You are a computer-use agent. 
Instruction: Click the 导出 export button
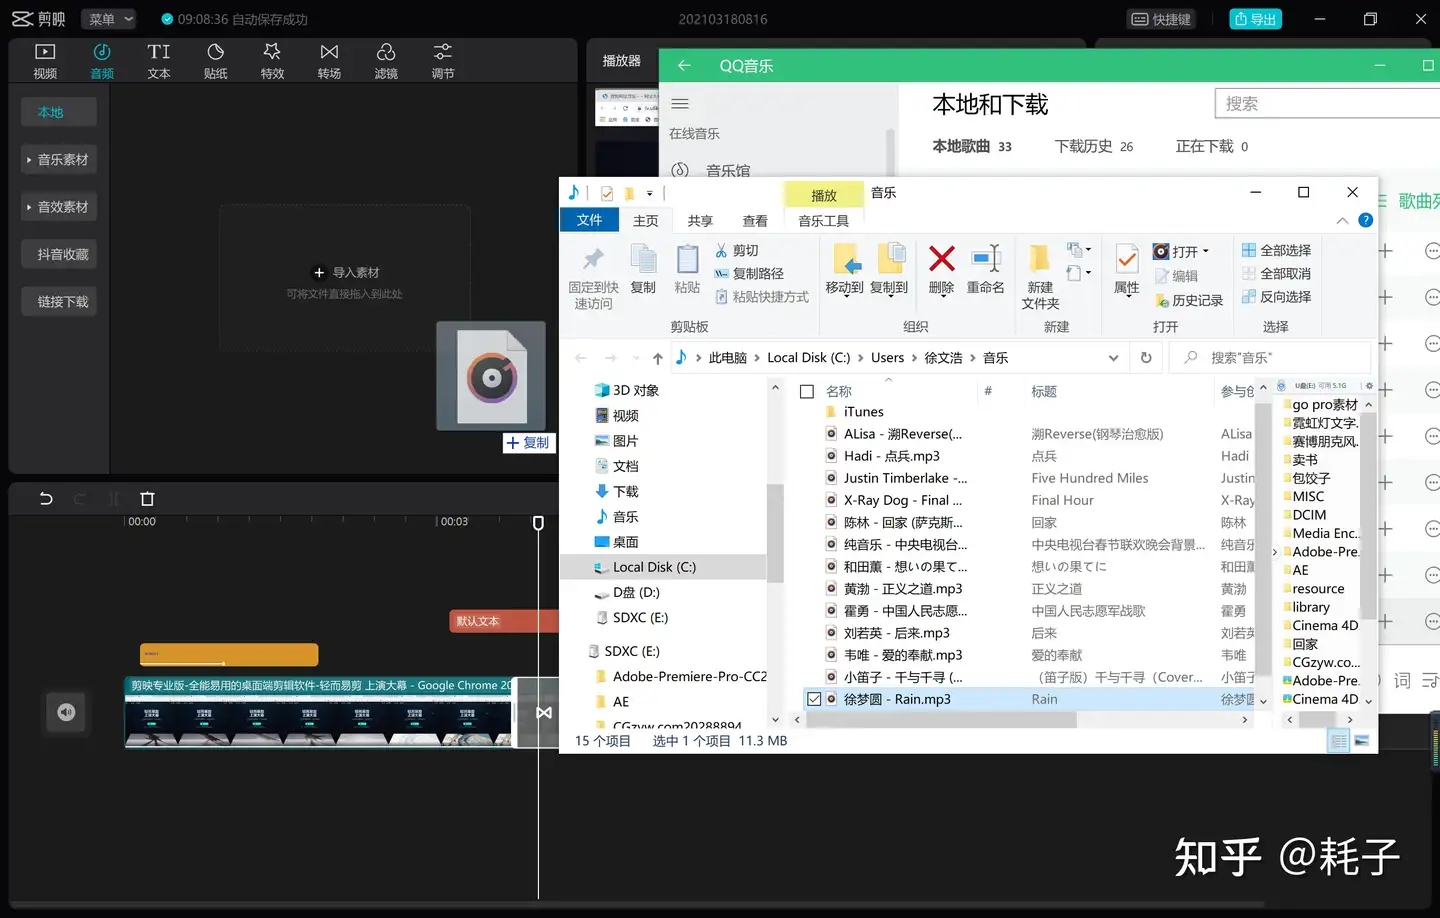pos(1255,19)
